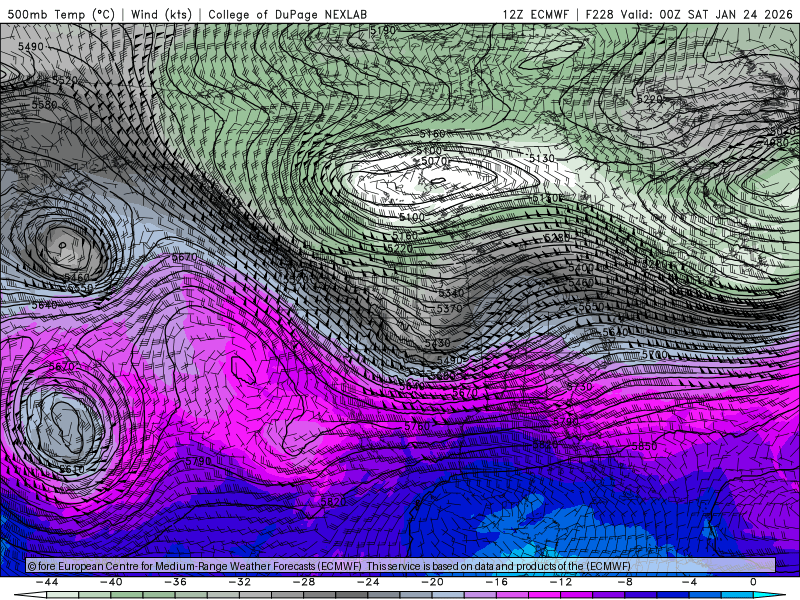Click the 5580 contour label
The image size is (800, 600).
(x=44, y=105)
